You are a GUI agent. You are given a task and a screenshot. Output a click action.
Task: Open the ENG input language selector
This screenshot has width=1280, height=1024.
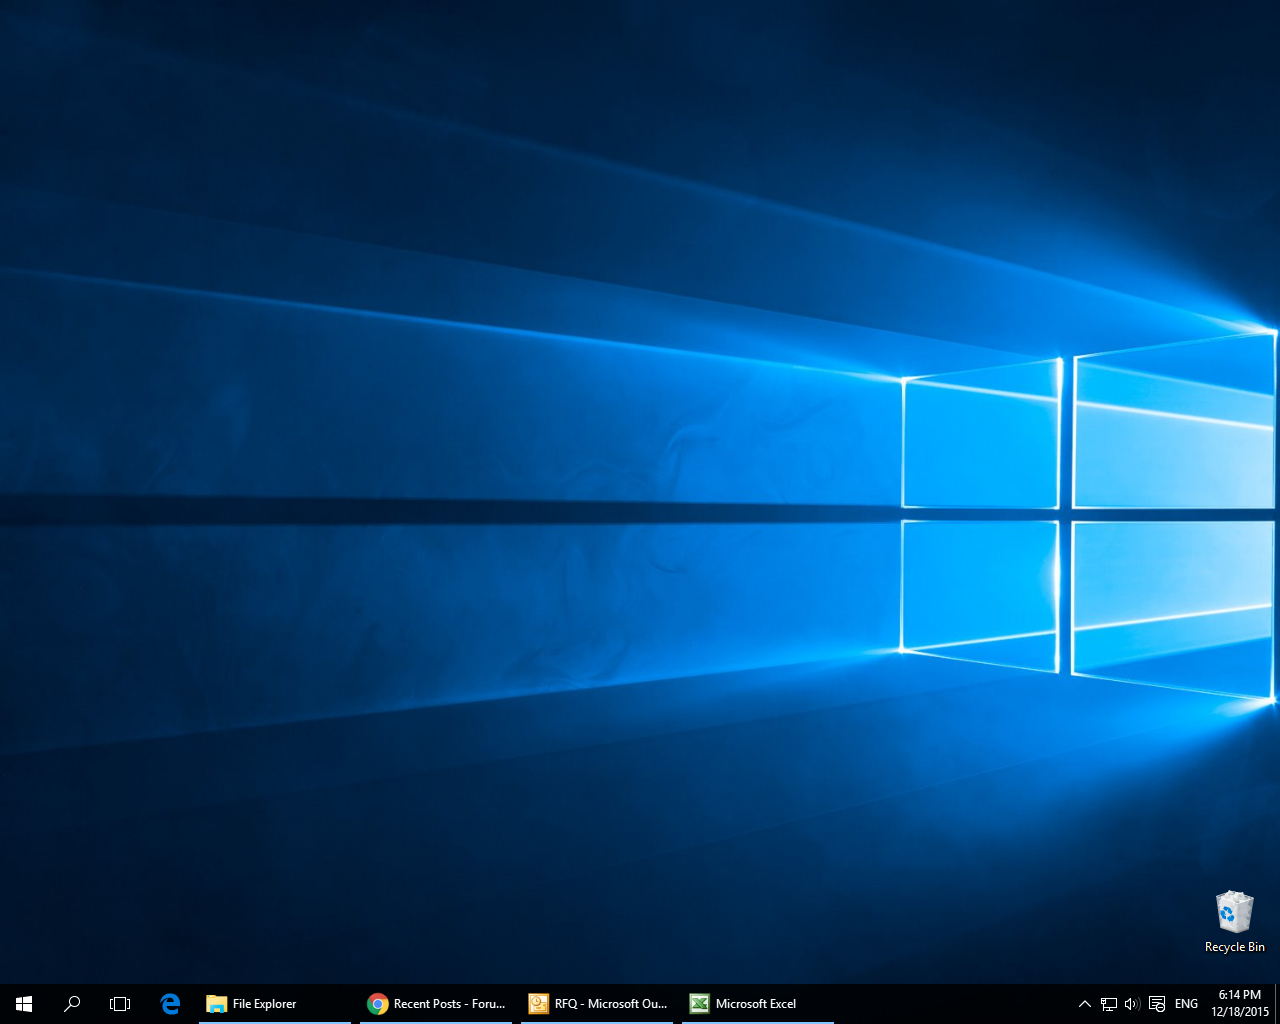click(1186, 1004)
